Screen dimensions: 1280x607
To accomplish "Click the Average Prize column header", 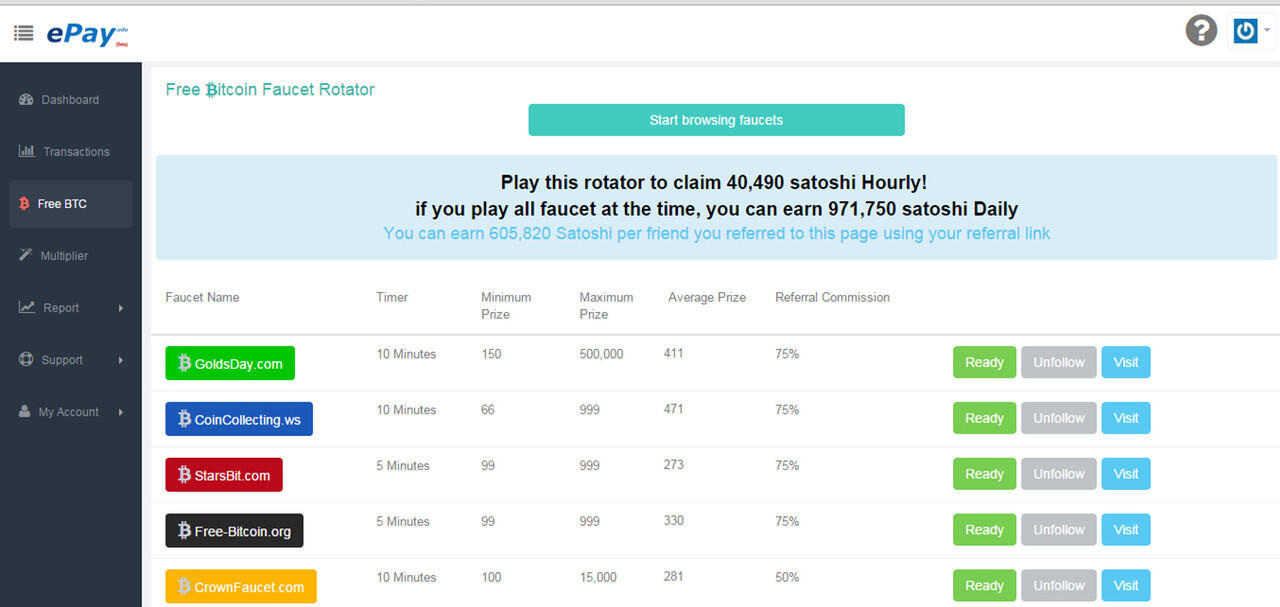I will click(707, 297).
